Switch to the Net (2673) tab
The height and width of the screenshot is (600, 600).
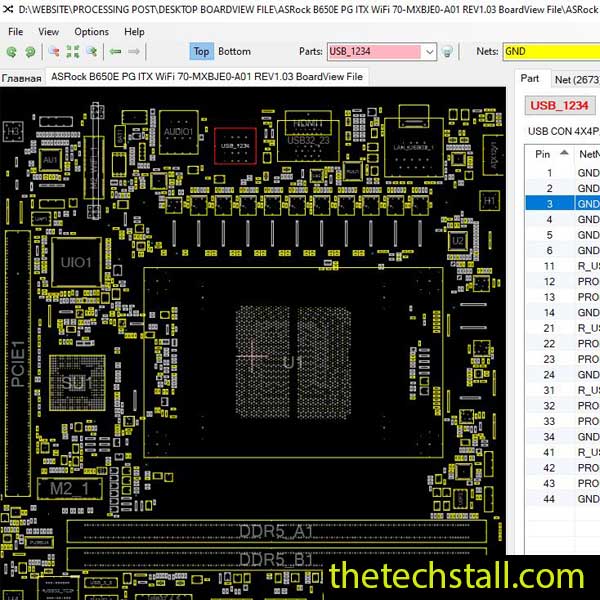pyautogui.click(x=575, y=78)
